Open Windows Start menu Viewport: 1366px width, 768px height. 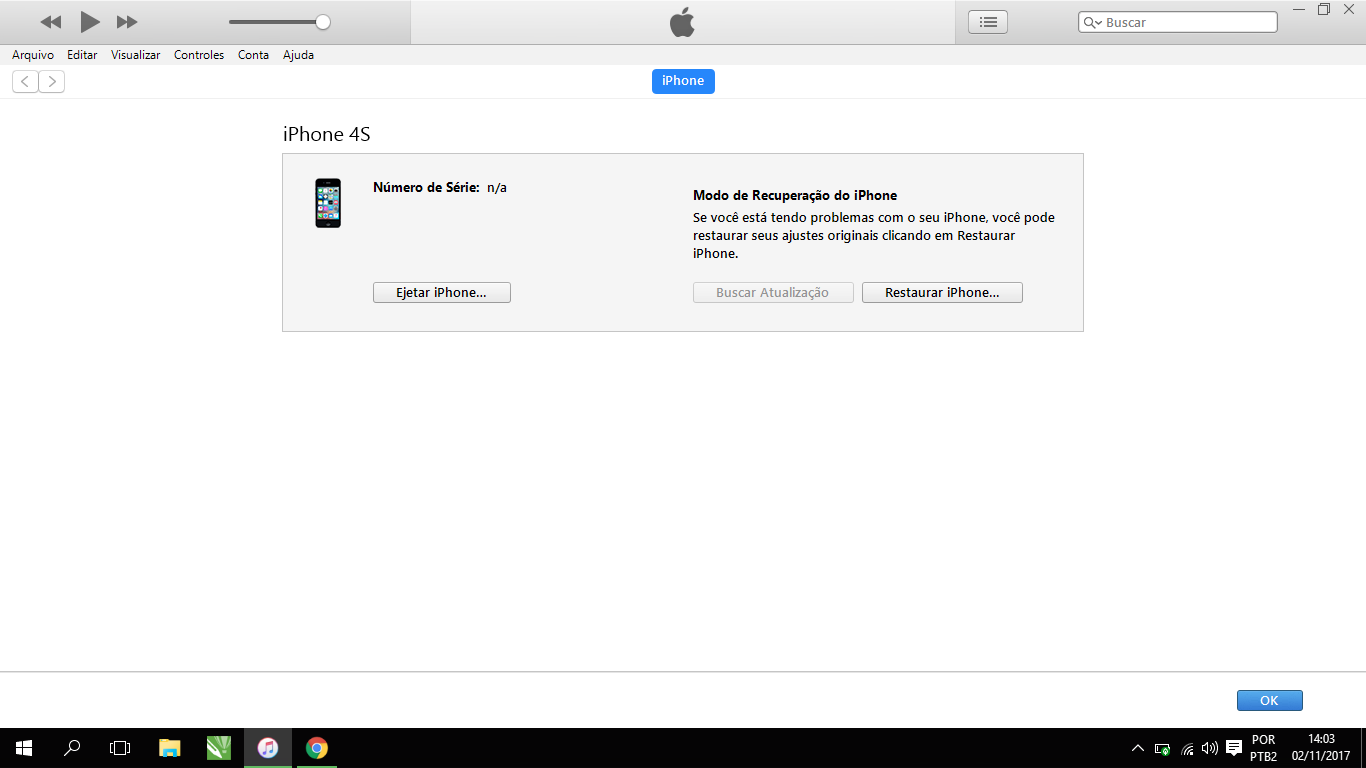[x=24, y=748]
